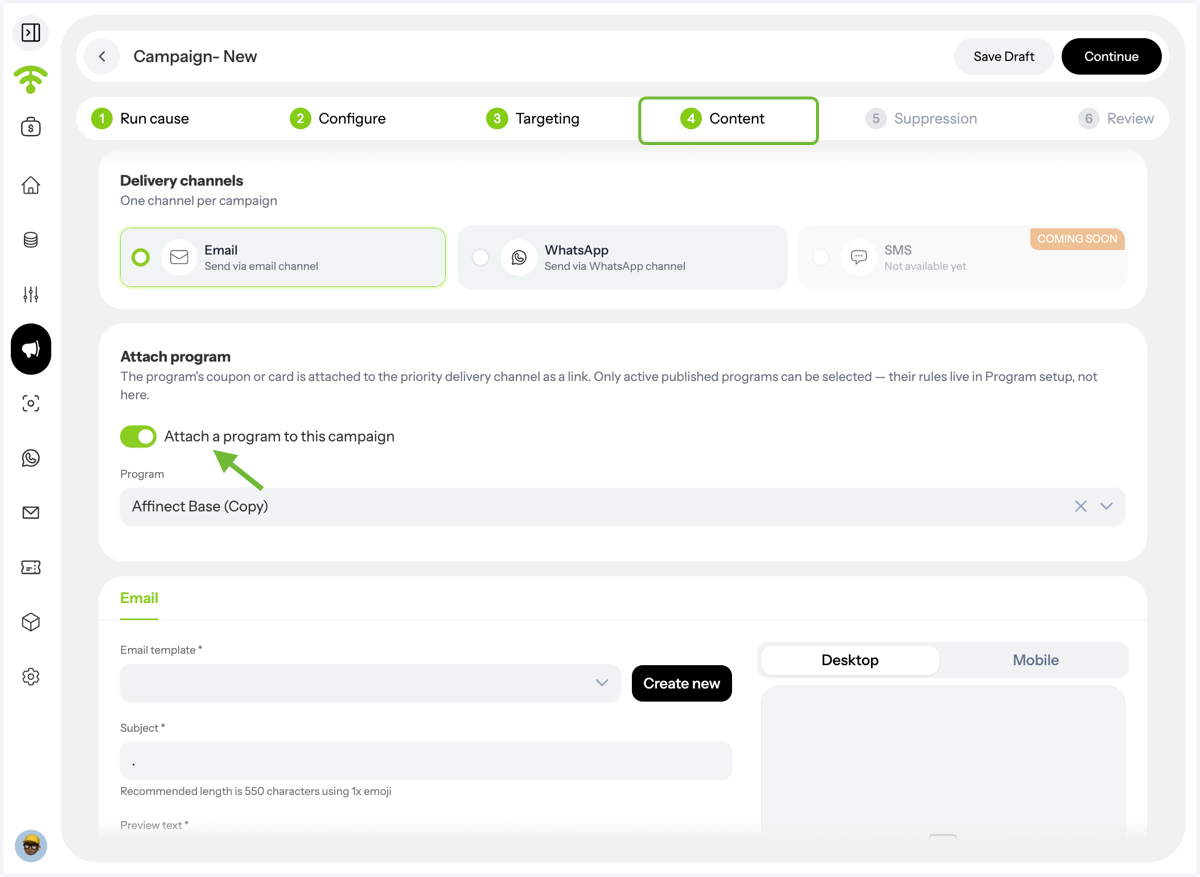Open the mail envelope icon in sidebar
The height and width of the screenshot is (877, 1200).
31,513
